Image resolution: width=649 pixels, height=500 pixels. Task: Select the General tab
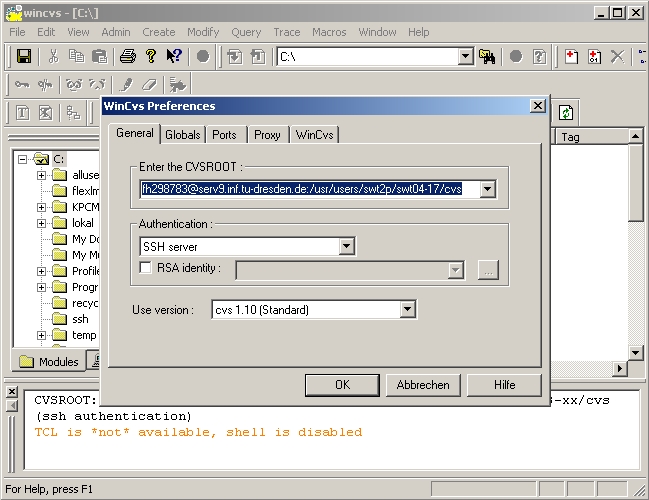[x=135, y=133]
